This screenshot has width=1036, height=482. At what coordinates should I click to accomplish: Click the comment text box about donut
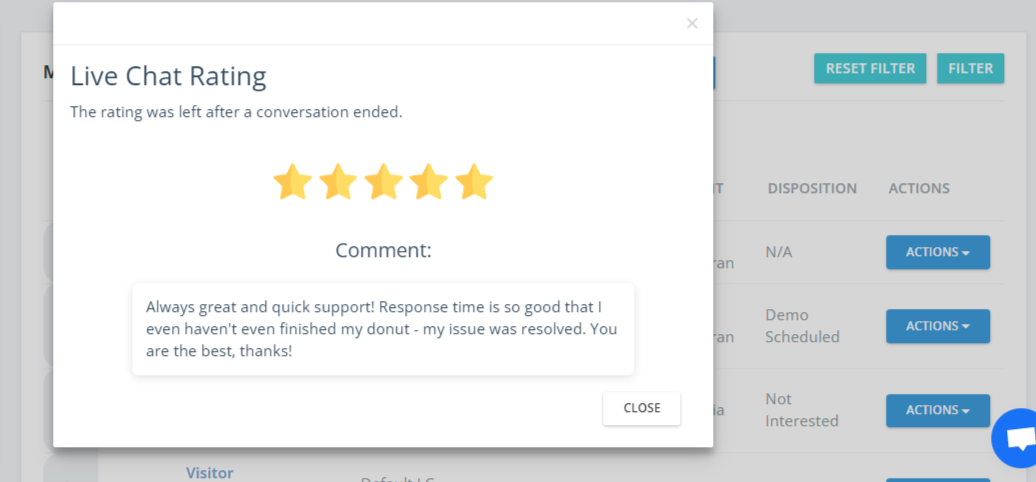[383, 329]
